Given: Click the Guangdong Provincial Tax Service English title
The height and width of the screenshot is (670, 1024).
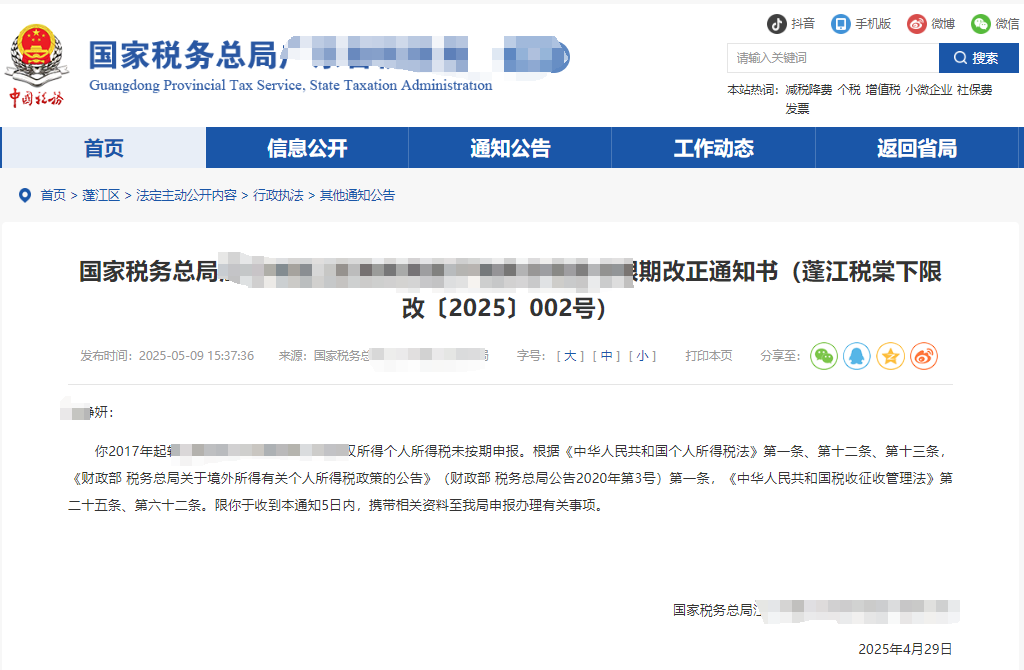Looking at the screenshot, I should click(291, 86).
